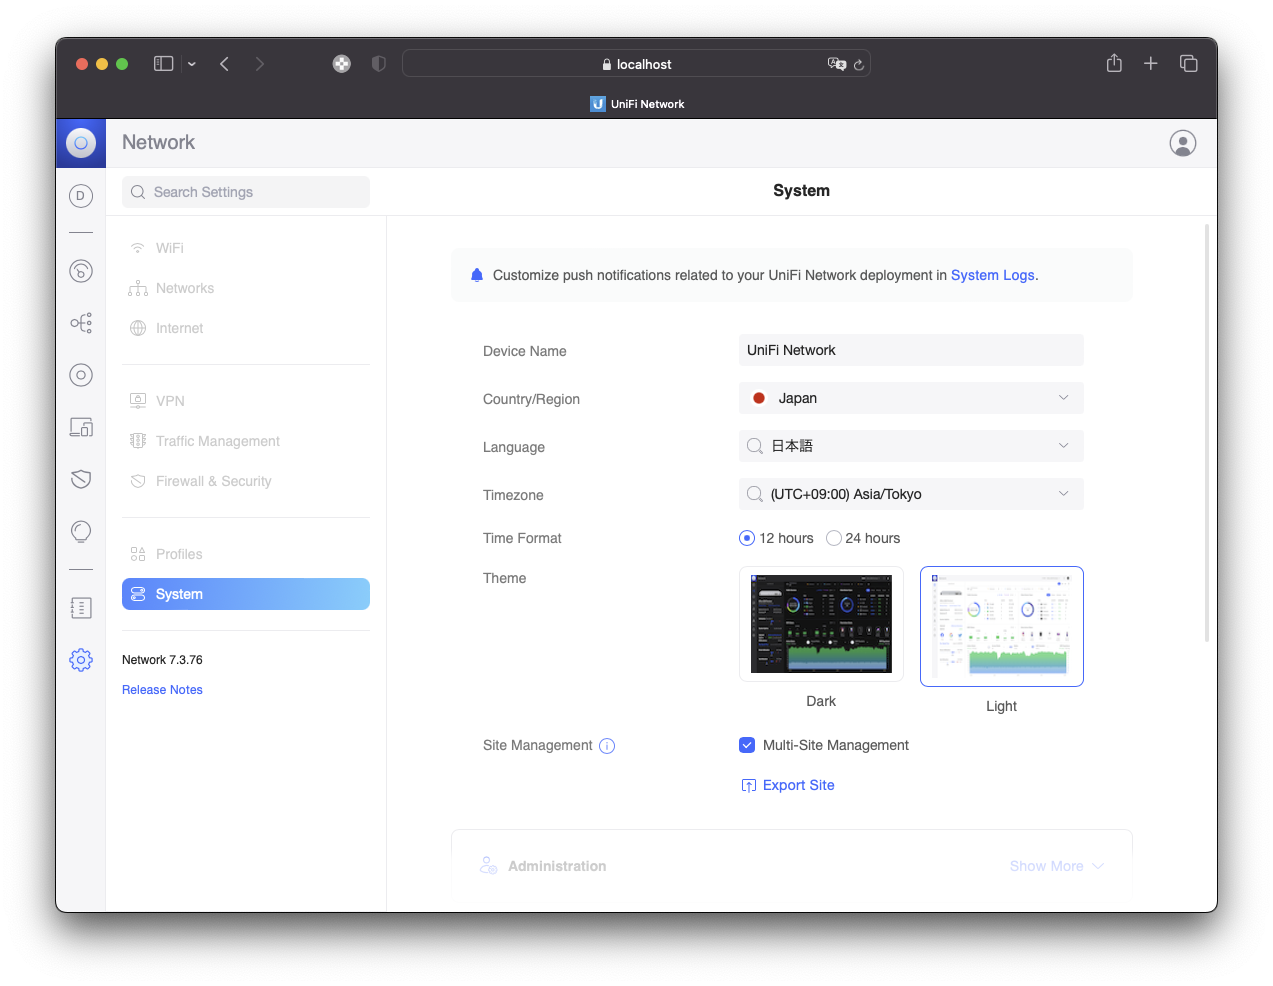
Task: Toggle the Safari sidebar icon
Action: pyautogui.click(x=164, y=64)
